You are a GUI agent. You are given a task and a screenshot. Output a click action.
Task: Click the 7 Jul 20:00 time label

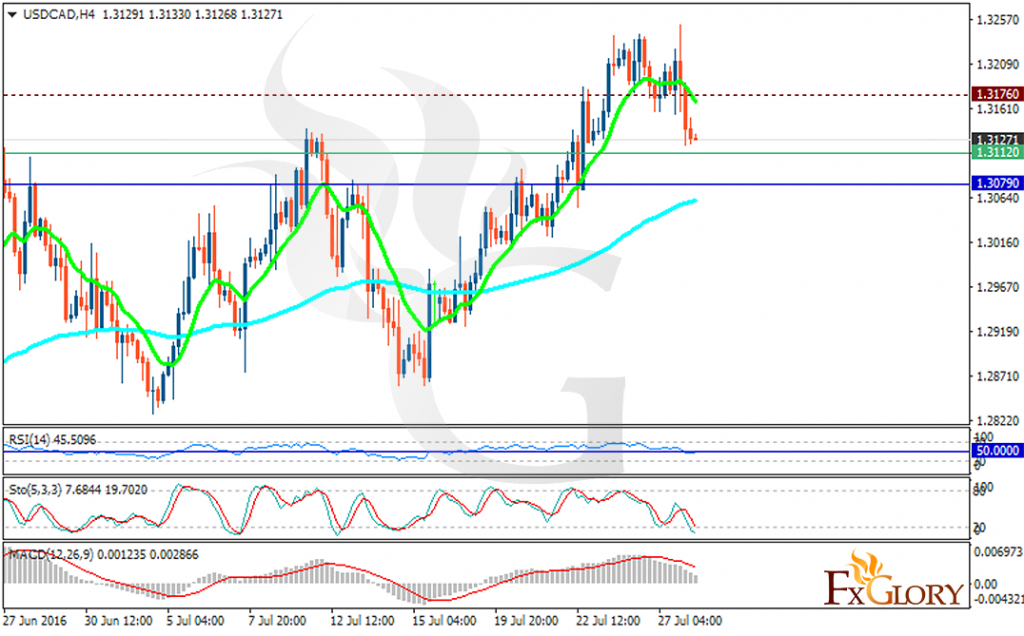coord(278,620)
